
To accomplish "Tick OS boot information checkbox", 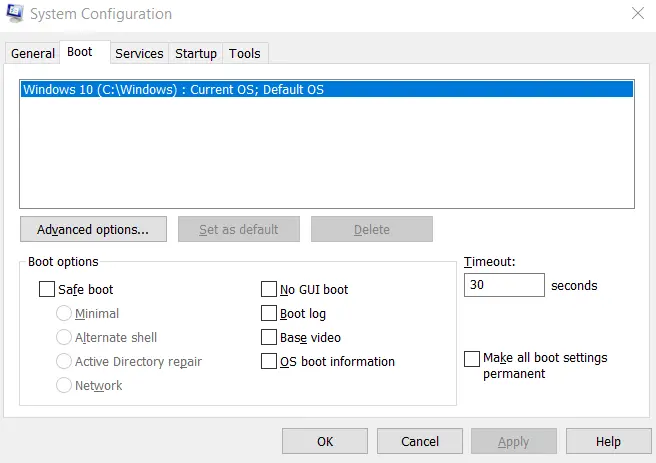I will 269,362.
